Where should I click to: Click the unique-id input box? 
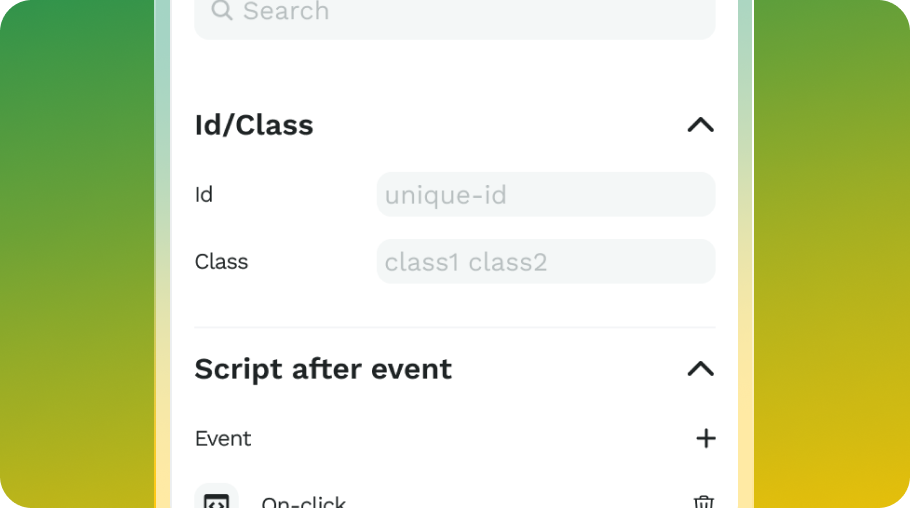(546, 194)
